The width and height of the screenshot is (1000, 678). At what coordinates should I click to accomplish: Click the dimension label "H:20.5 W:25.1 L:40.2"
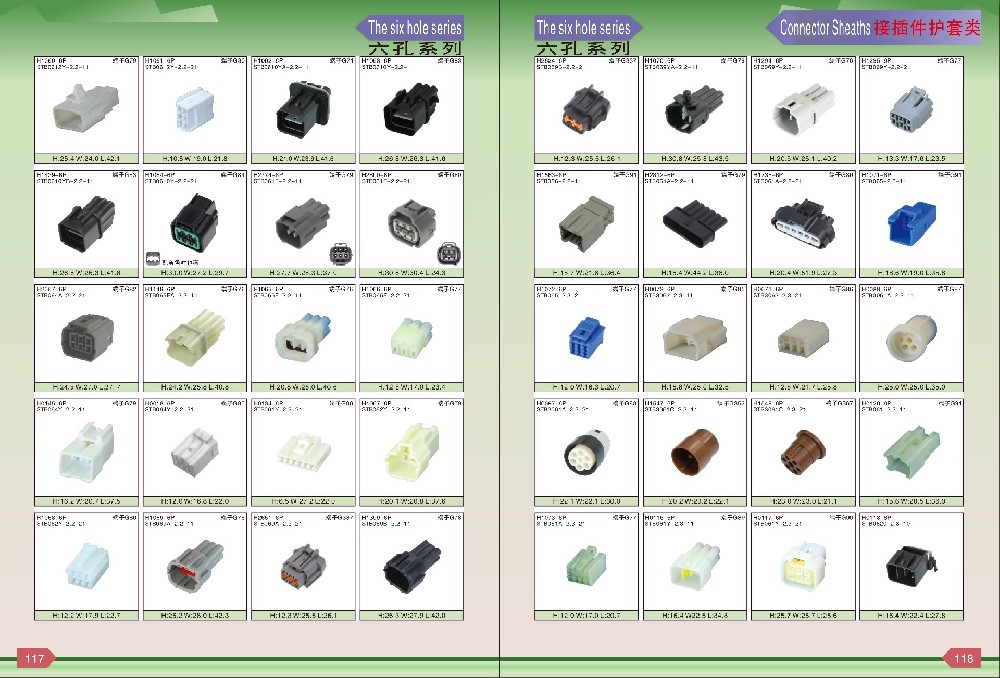tap(803, 158)
